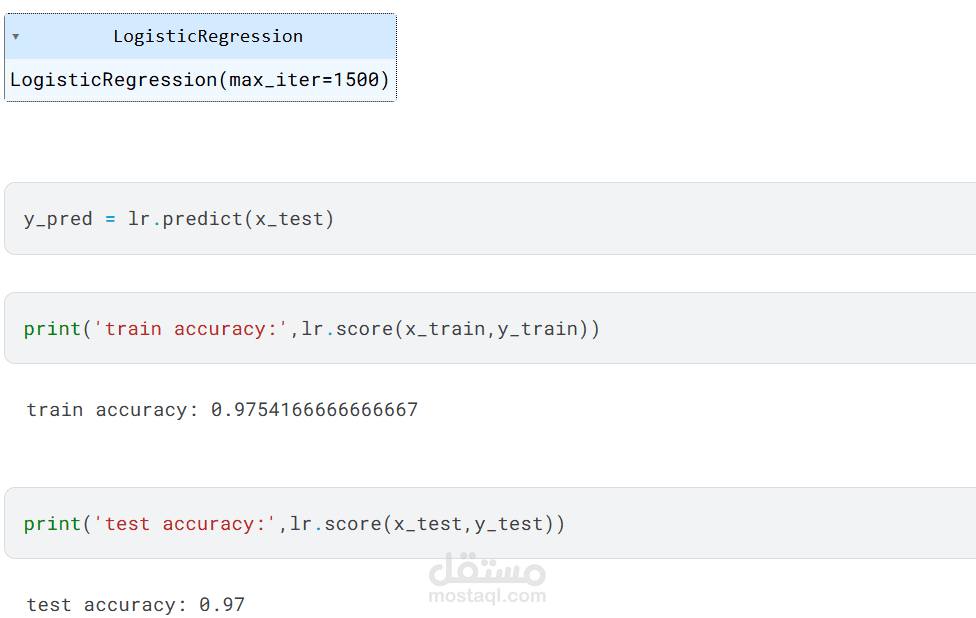976x618 pixels.
Task: Click the test accuracy output 0.97
Action: (x=222, y=604)
